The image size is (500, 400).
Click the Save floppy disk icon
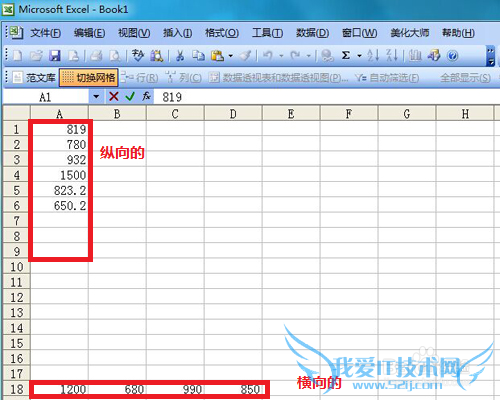[55, 55]
